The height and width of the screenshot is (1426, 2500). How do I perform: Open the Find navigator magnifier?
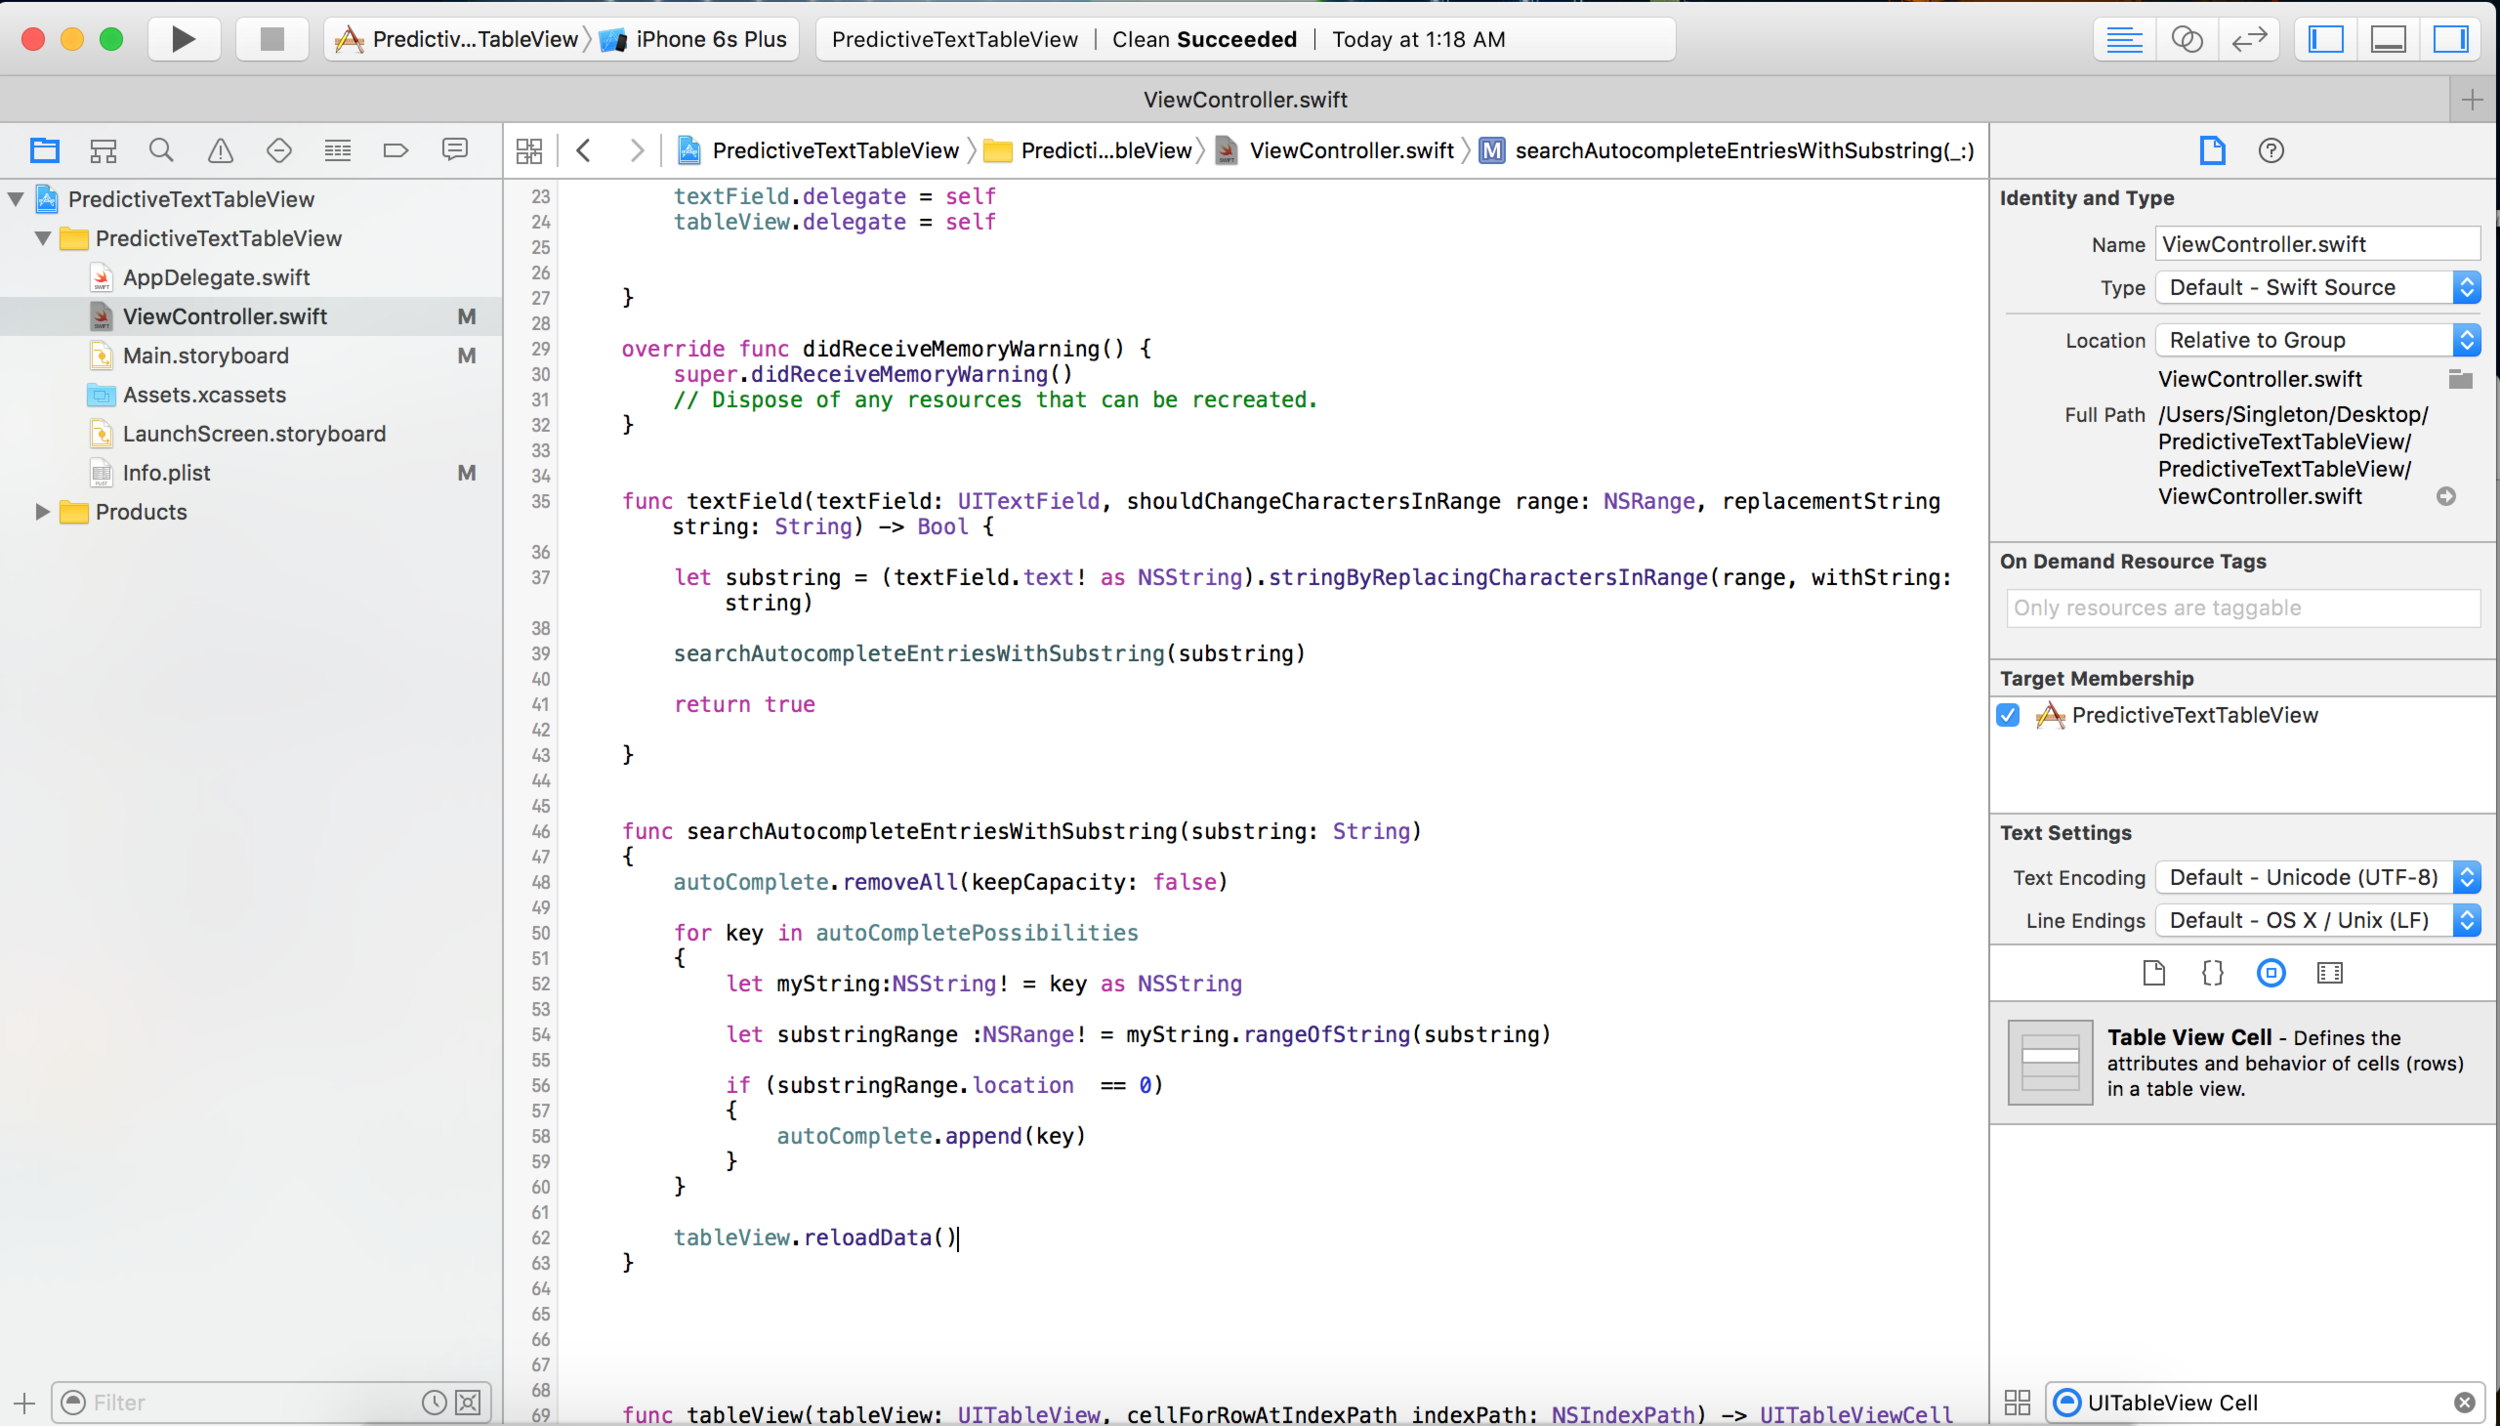click(x=161, y=151)
